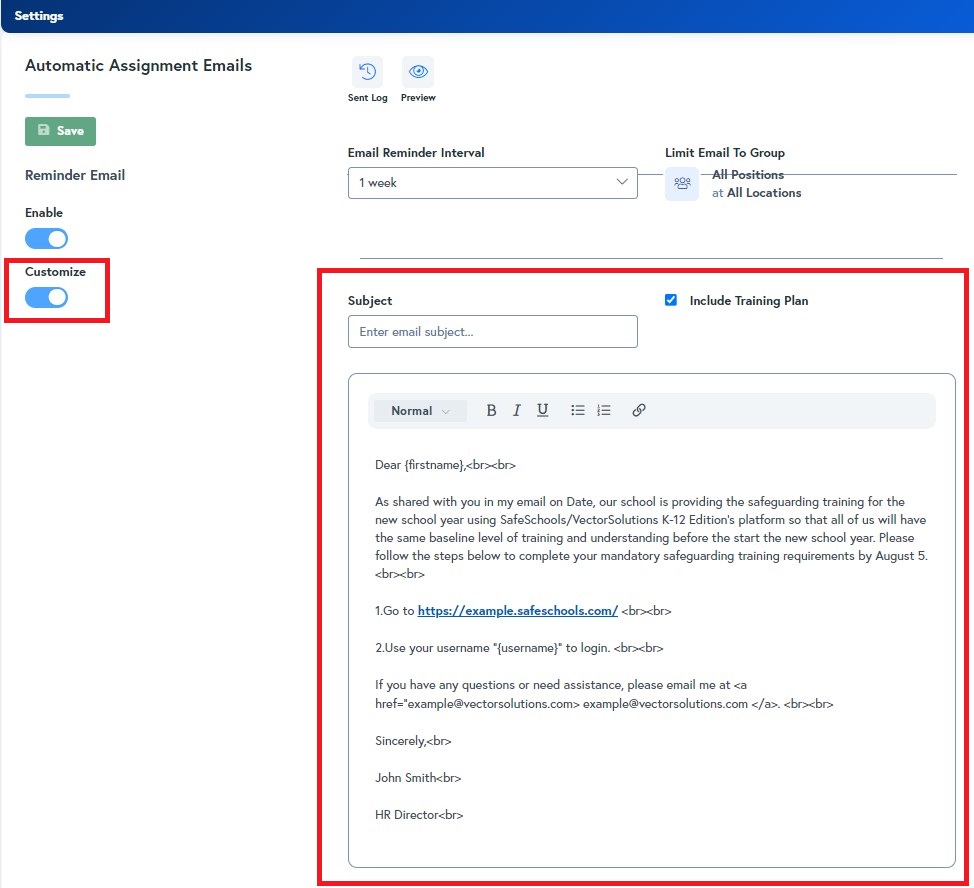Click All Locations group text
The height and width of the screenshot is (888, 974).
tap(763, 193)
